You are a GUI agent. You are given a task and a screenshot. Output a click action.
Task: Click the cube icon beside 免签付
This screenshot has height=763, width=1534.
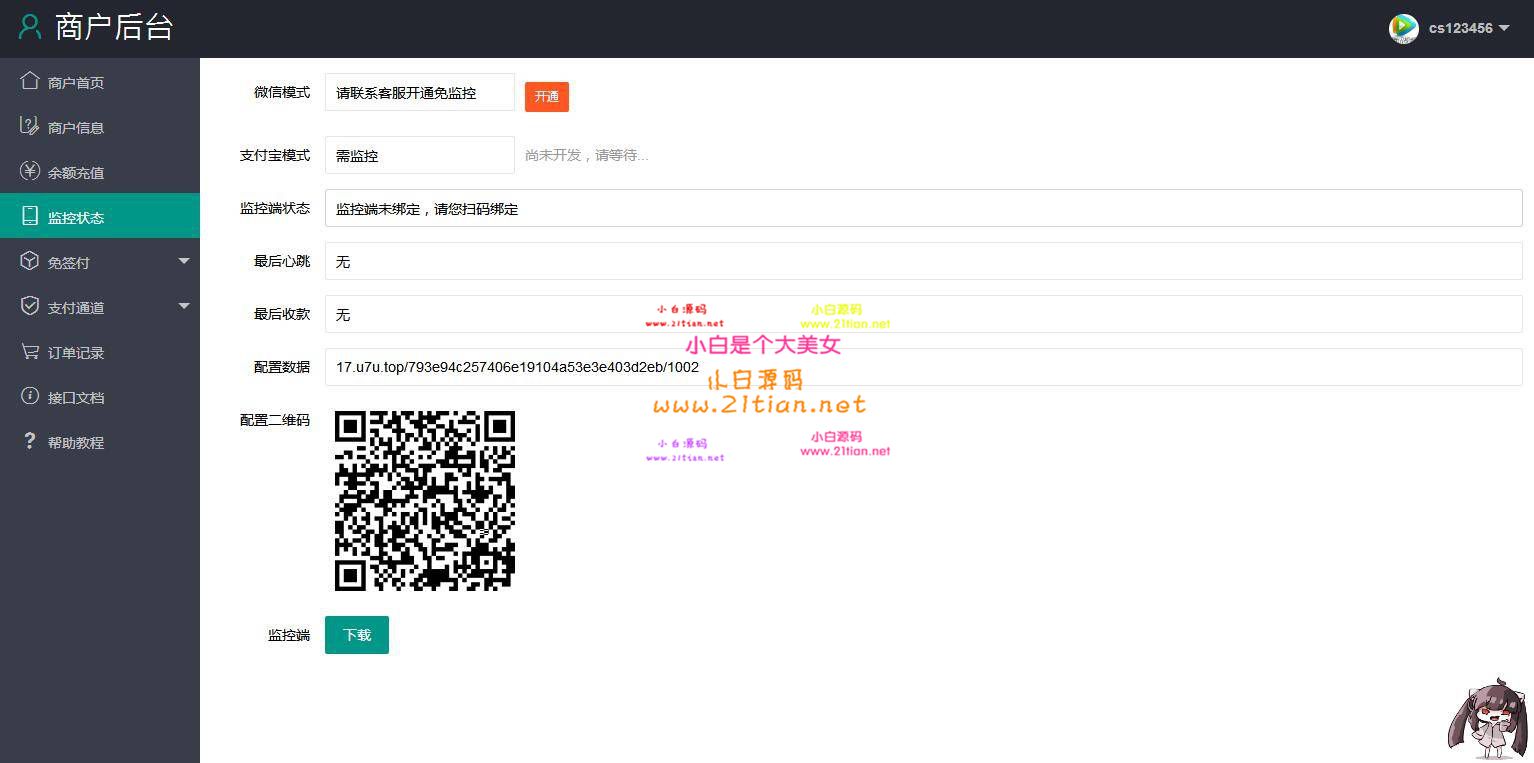30,261
